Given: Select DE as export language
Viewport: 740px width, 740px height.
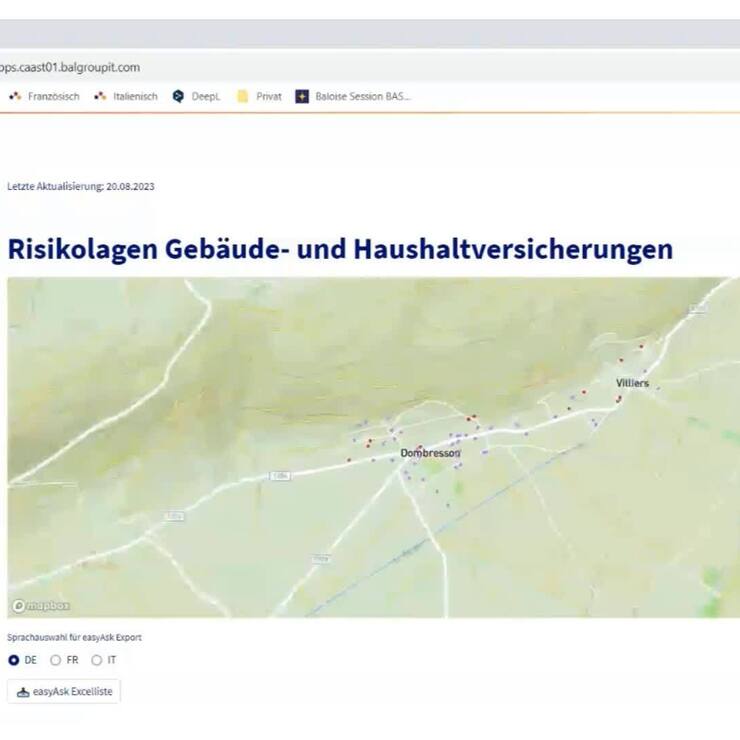Looking at the screenshot, I should click(14, 660).
